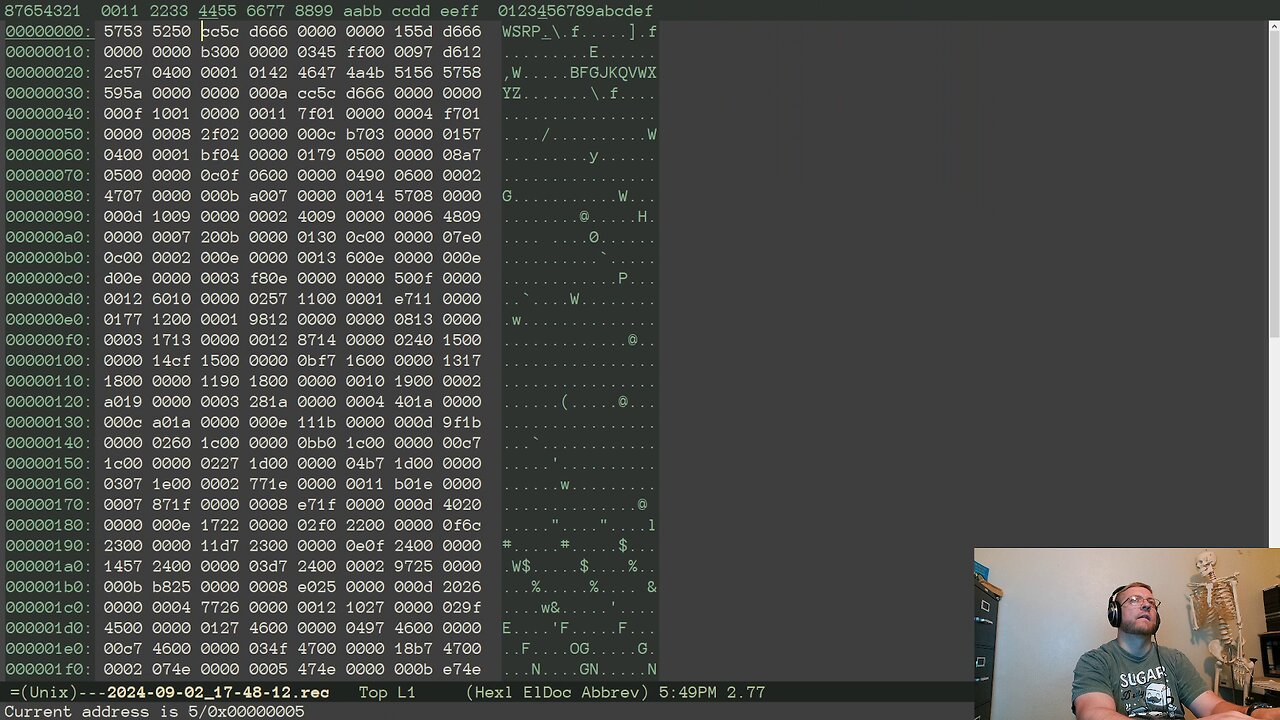Click address label 00000000:
Viewport: 1280px width, 720px height.
point(48,32)
